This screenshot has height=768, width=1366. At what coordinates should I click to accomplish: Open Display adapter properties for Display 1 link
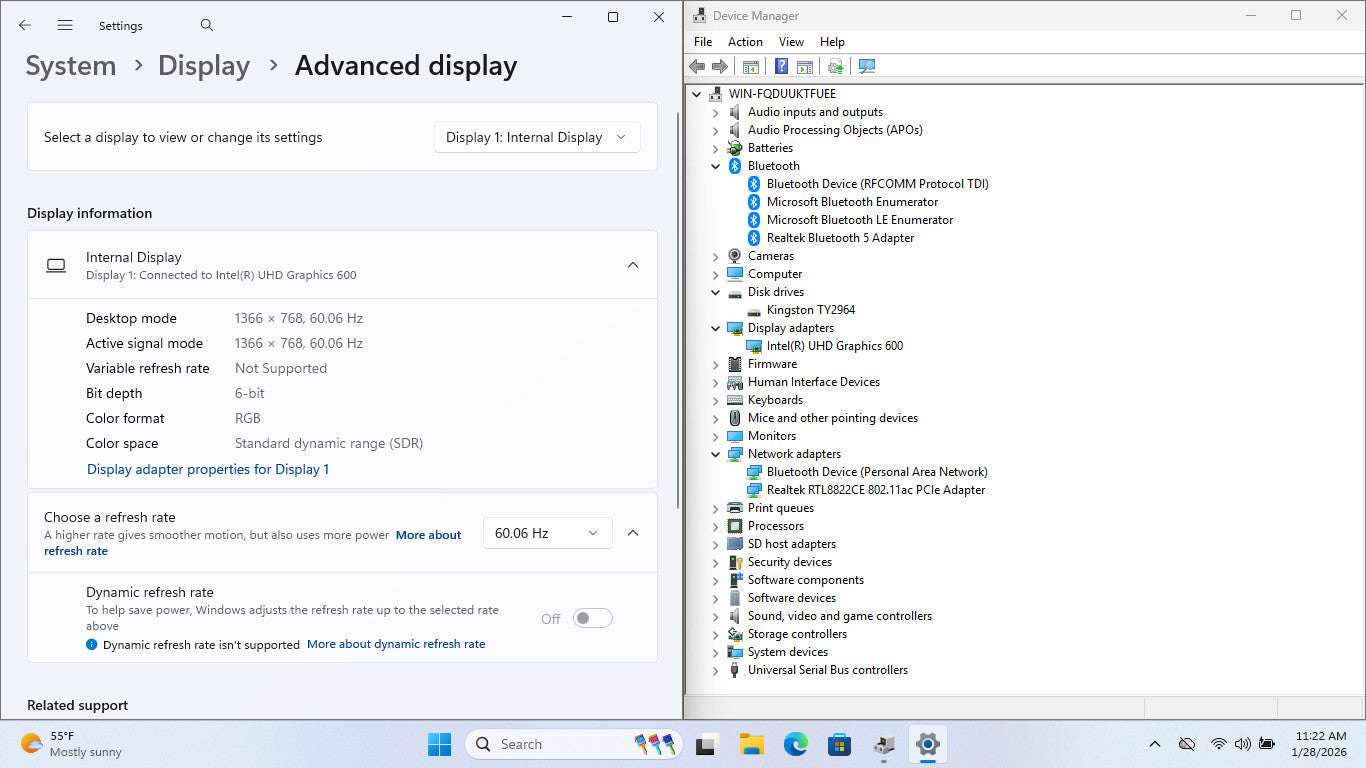[x=208, y=469]
